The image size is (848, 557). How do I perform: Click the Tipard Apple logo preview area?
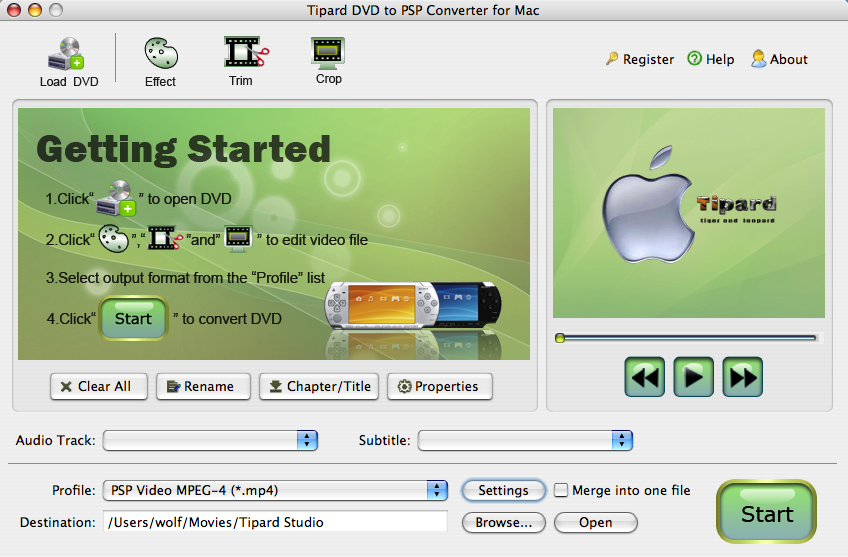coord(688,213)
